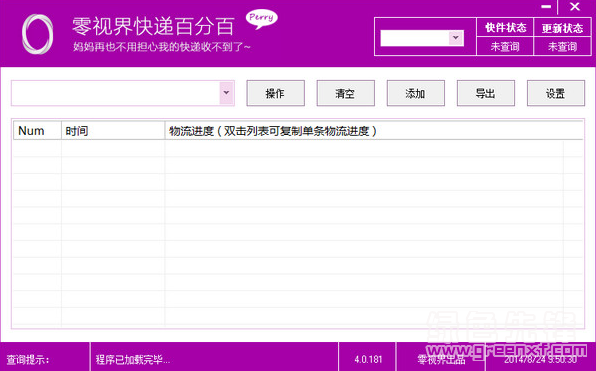
Task: Expand the tracking number dropdown arrow
Action: 227,93
